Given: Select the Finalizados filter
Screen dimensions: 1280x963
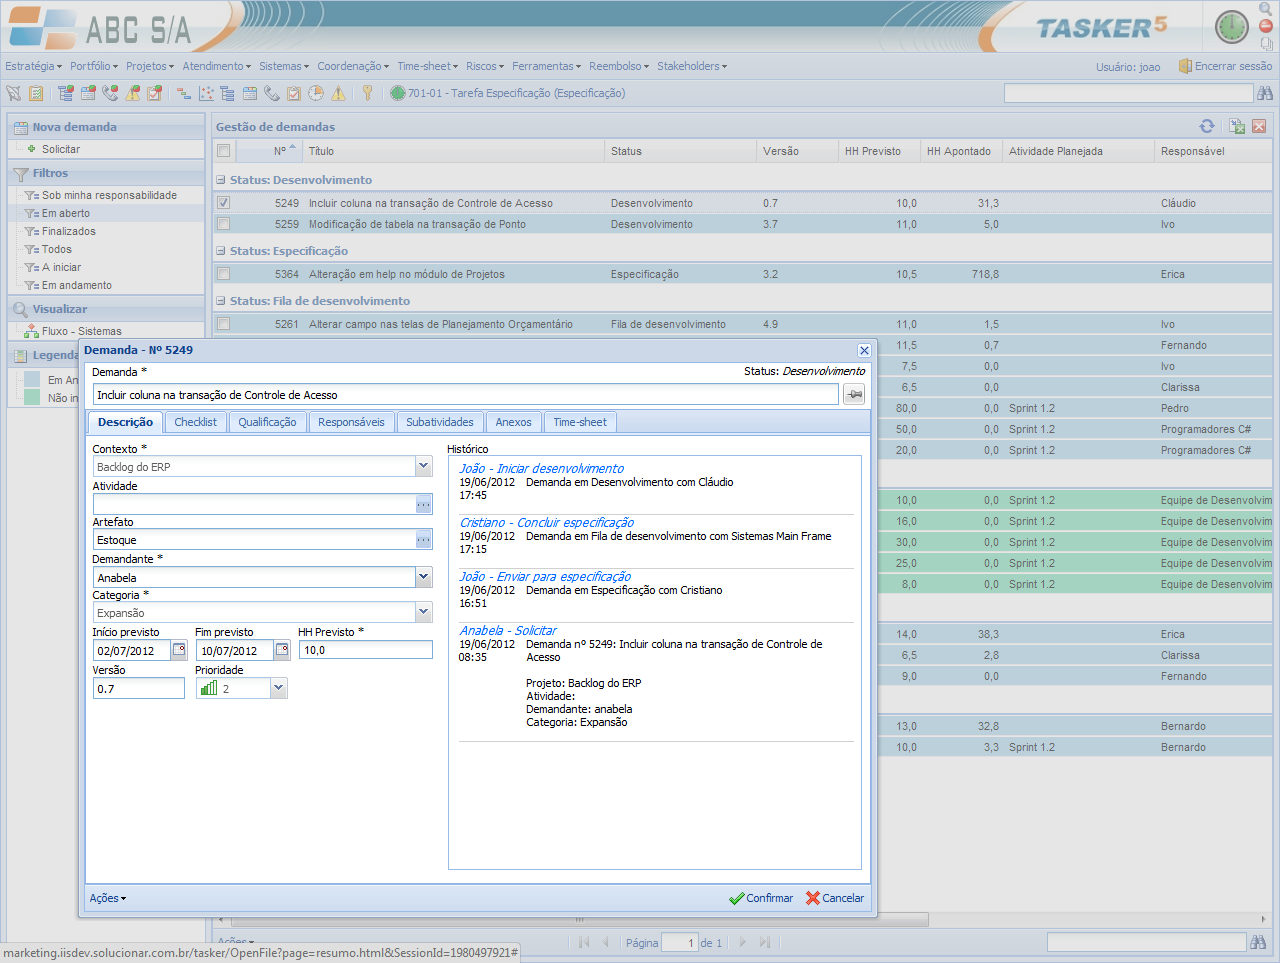Looking at the screenshot, I should [68, 231].
